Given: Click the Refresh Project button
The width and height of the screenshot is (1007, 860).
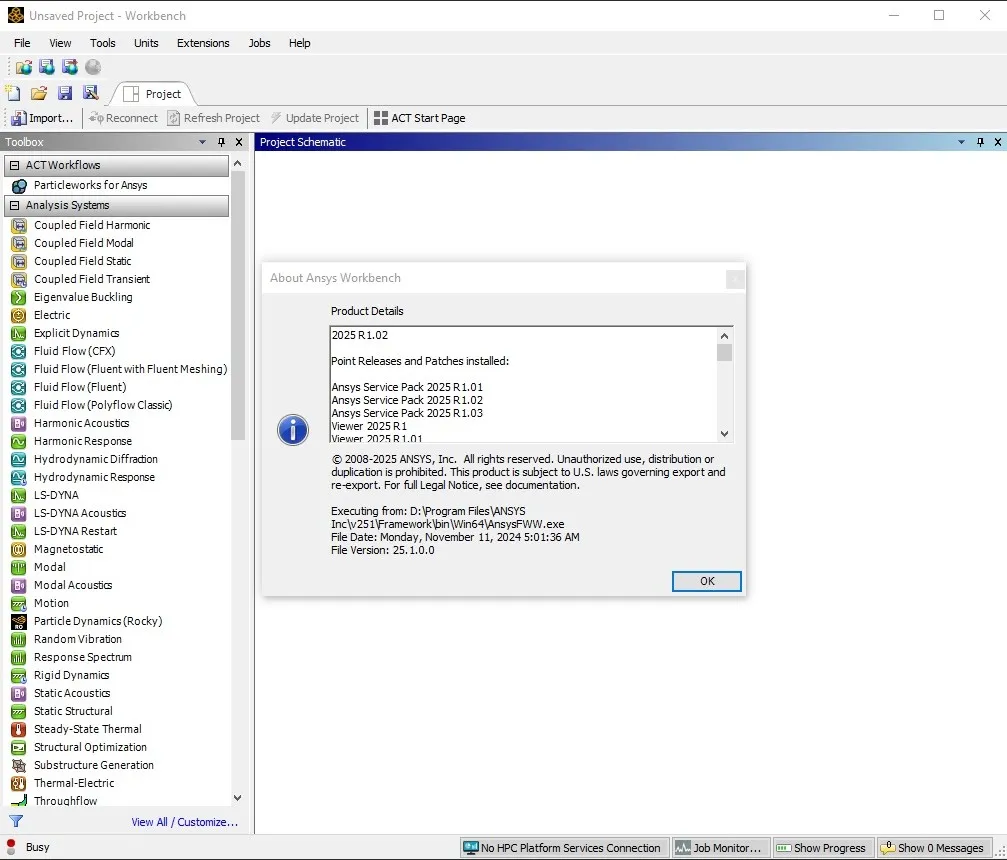Looking at the screenshot, I should pyautogui.click(x=214, y=118).
